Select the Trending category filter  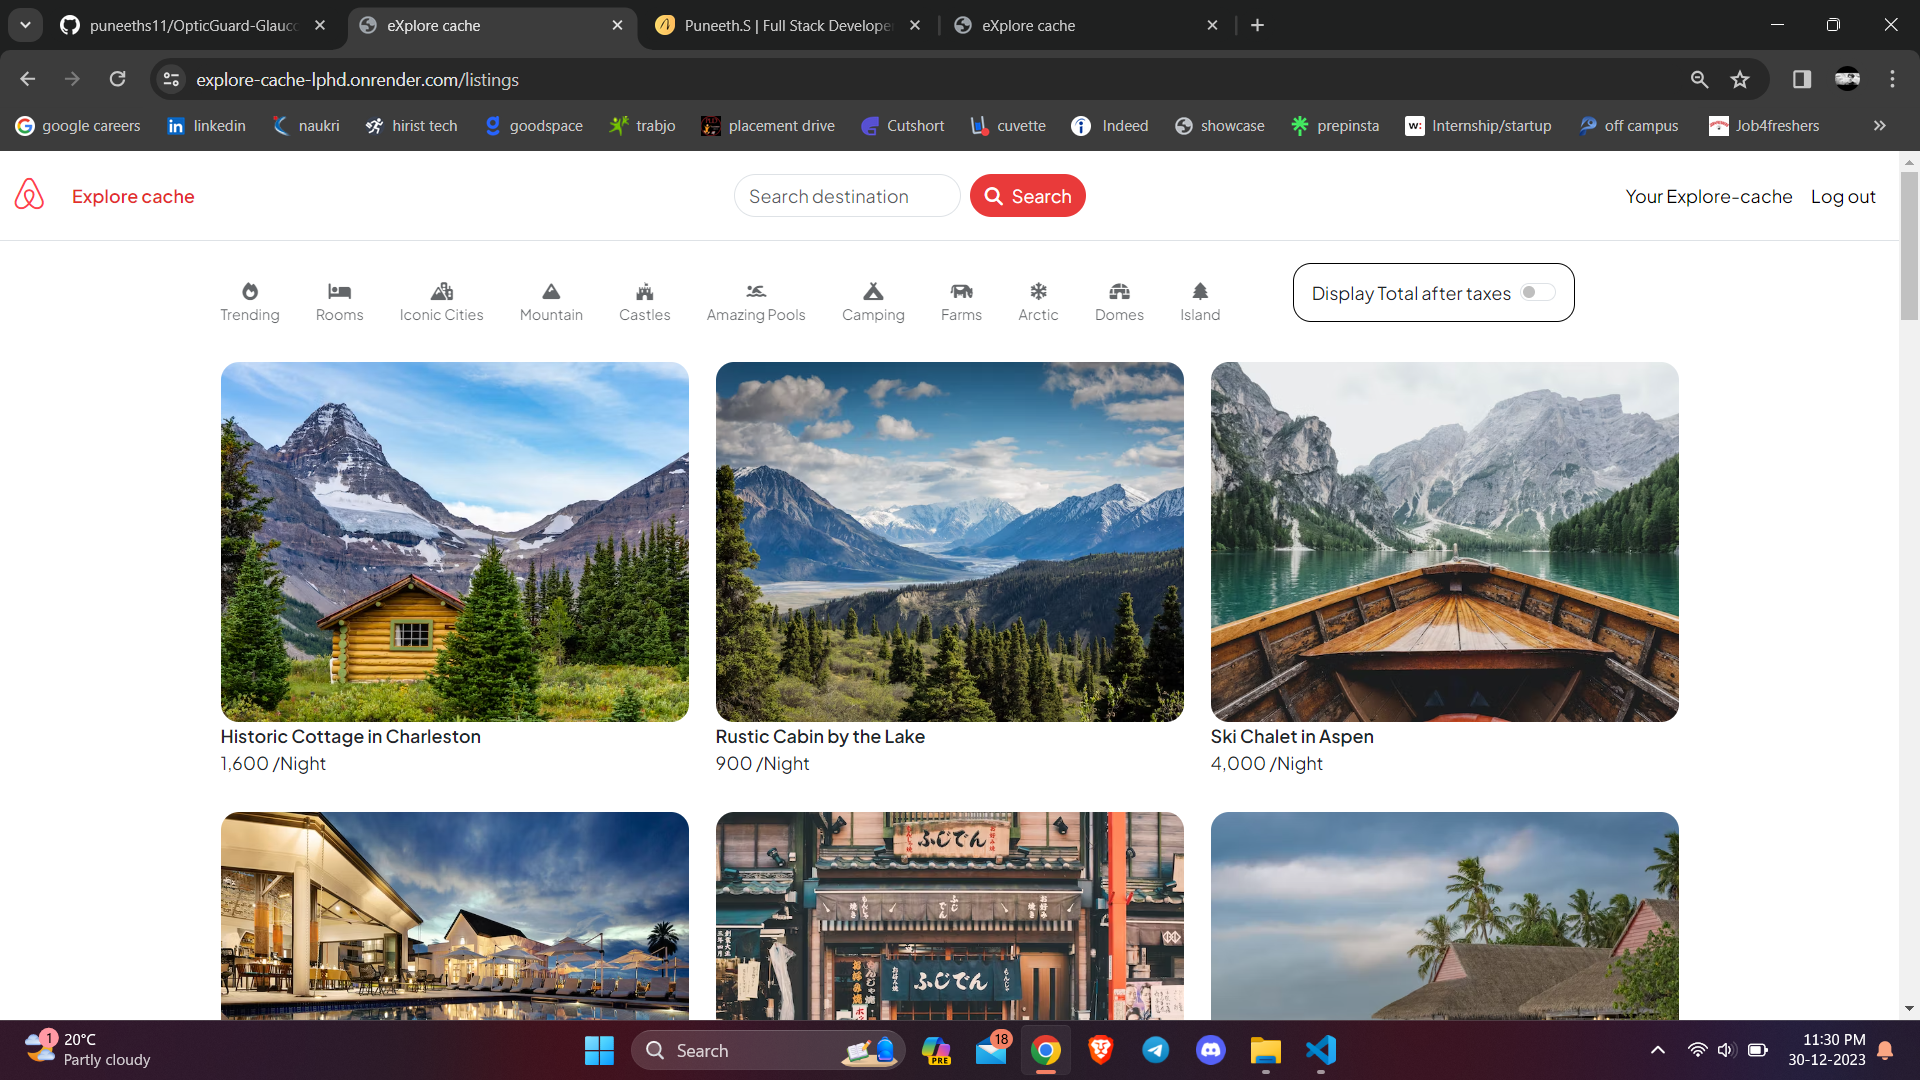pyautogui.click(x=250, y=302)
